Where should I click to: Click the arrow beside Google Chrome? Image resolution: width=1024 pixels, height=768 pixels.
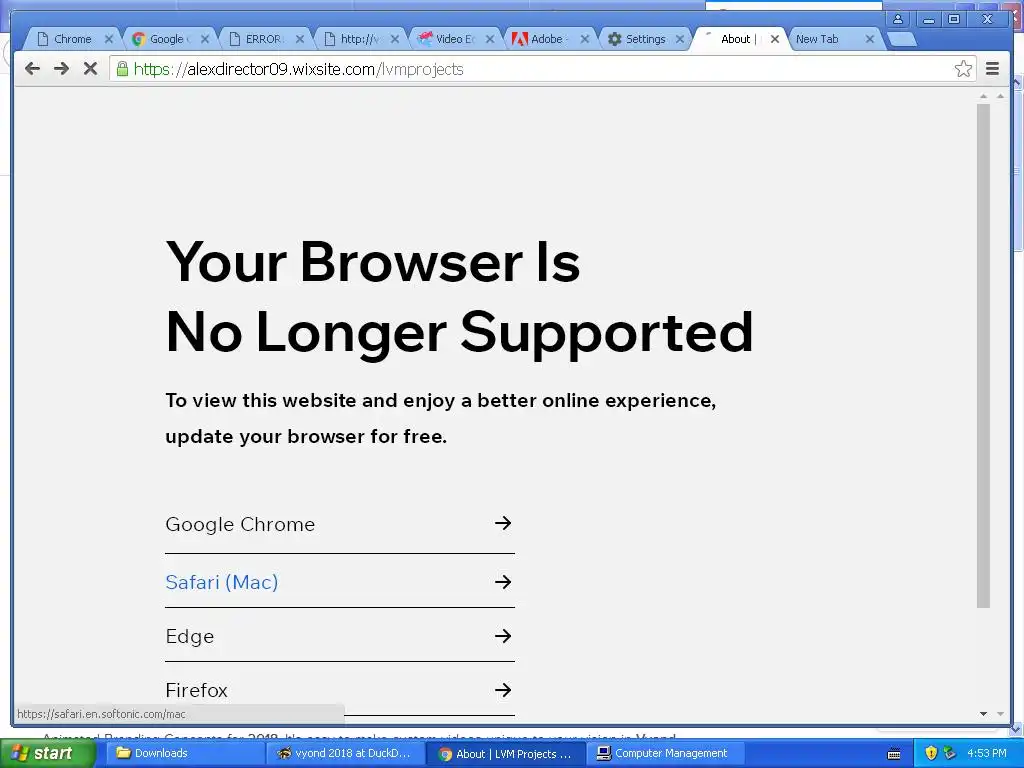click(503, 523)
